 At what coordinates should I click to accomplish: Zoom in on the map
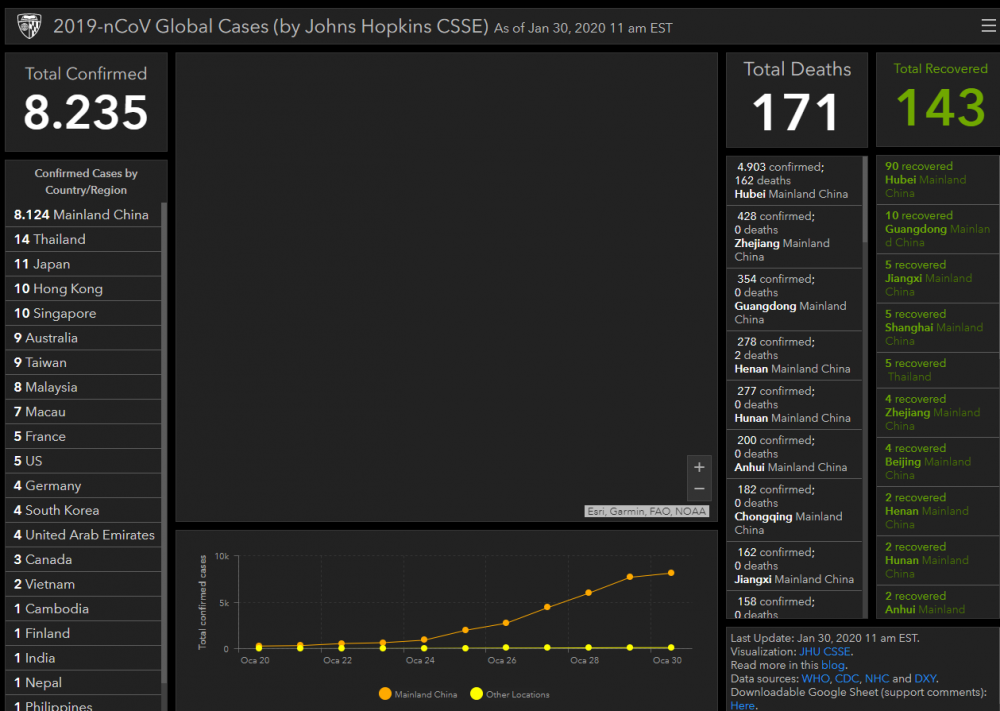pos(699,467)
